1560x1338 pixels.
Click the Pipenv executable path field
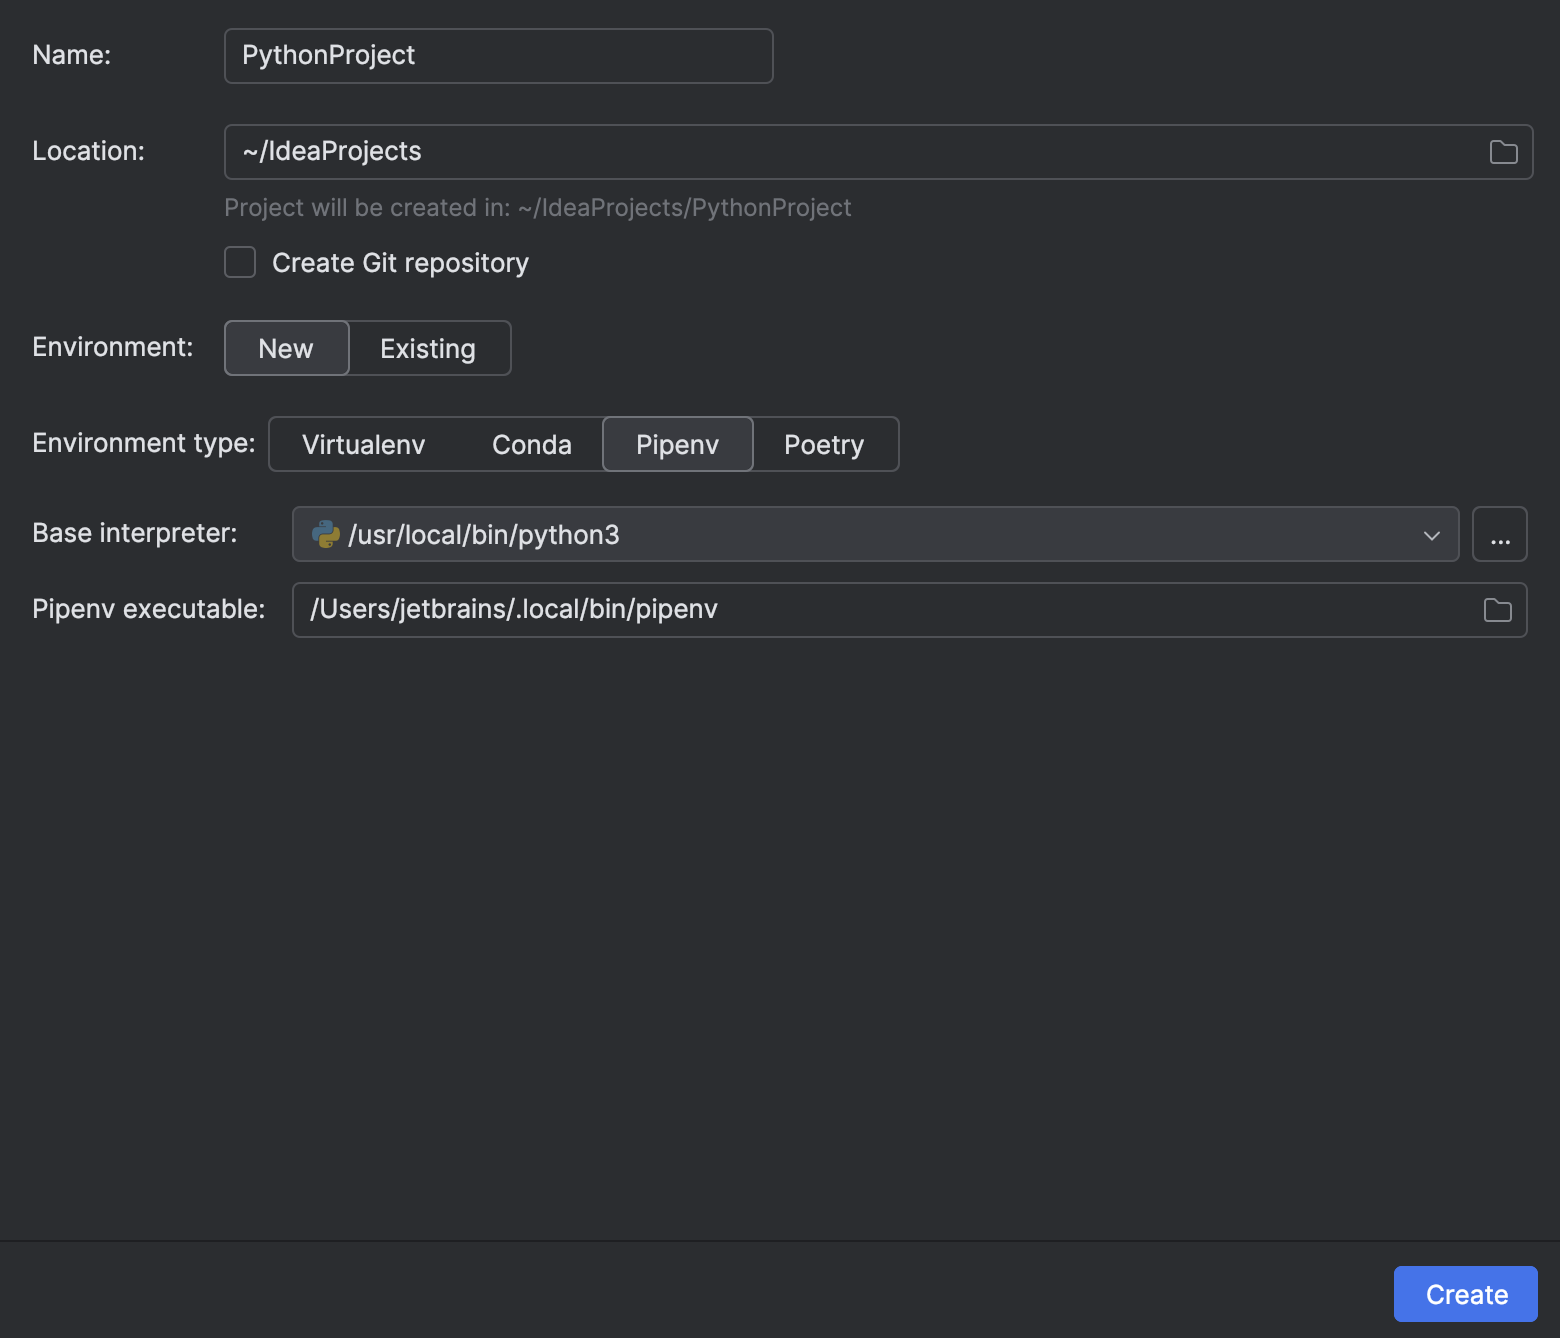tap(700, 609)
